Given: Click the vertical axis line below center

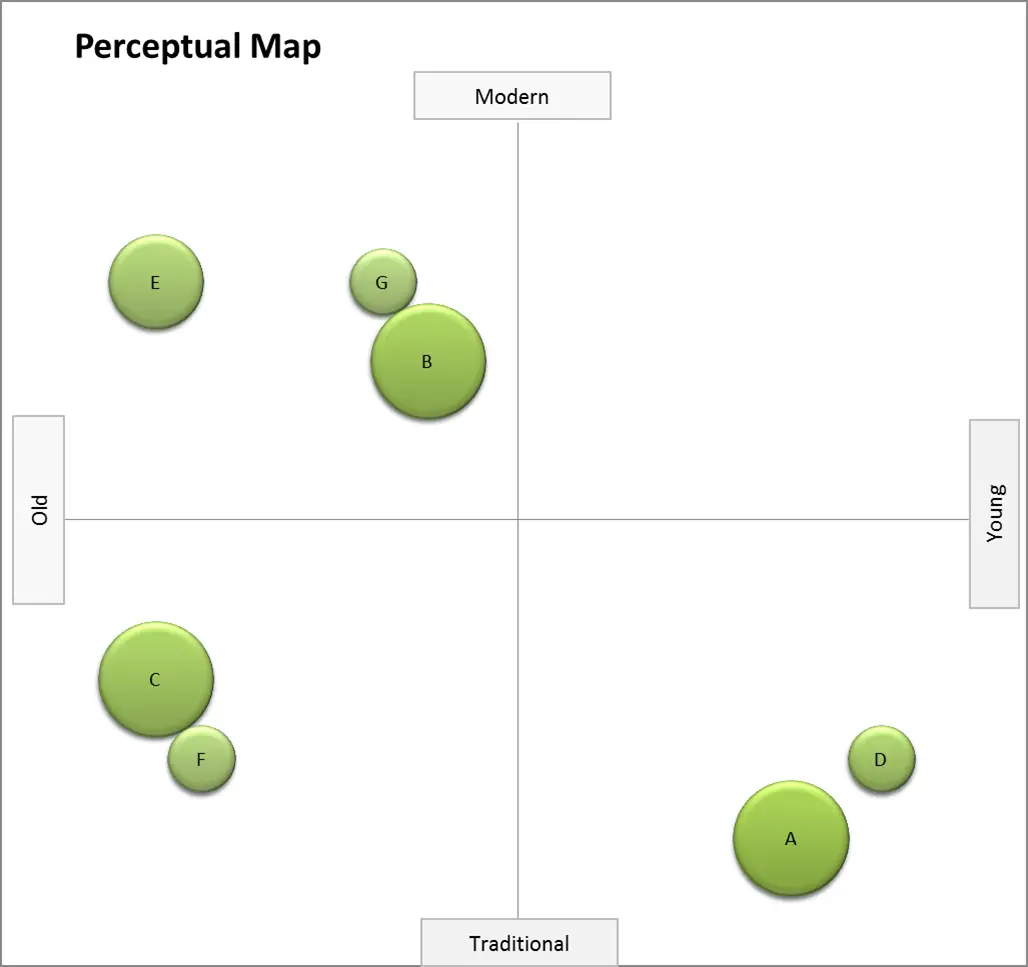Looking at the screenshot, I should coord(518,719).
